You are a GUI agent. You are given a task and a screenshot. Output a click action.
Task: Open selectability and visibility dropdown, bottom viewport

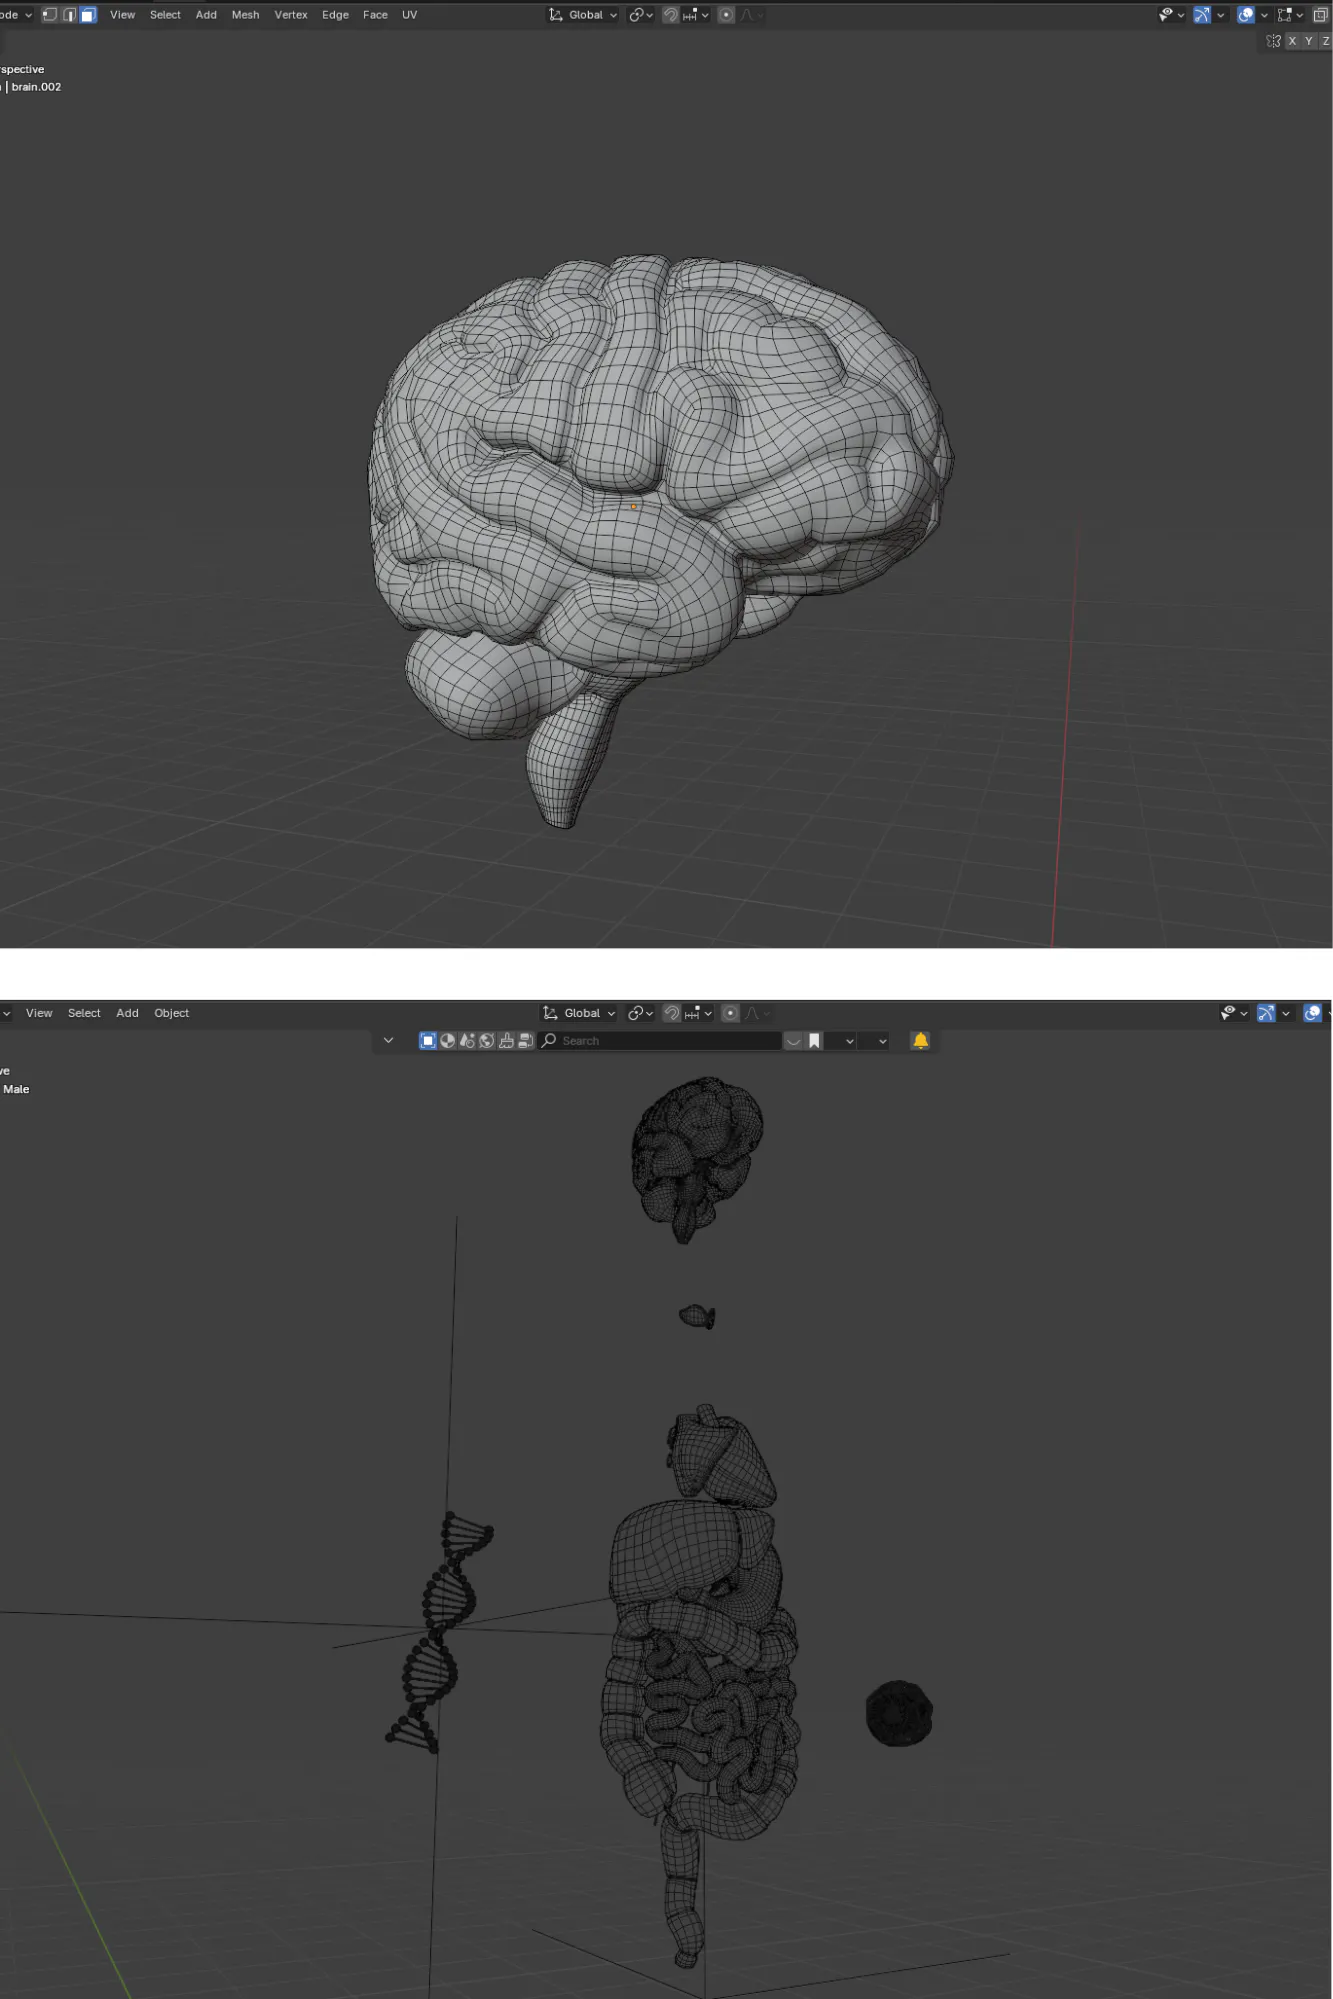click(x=1233, y=1013)
